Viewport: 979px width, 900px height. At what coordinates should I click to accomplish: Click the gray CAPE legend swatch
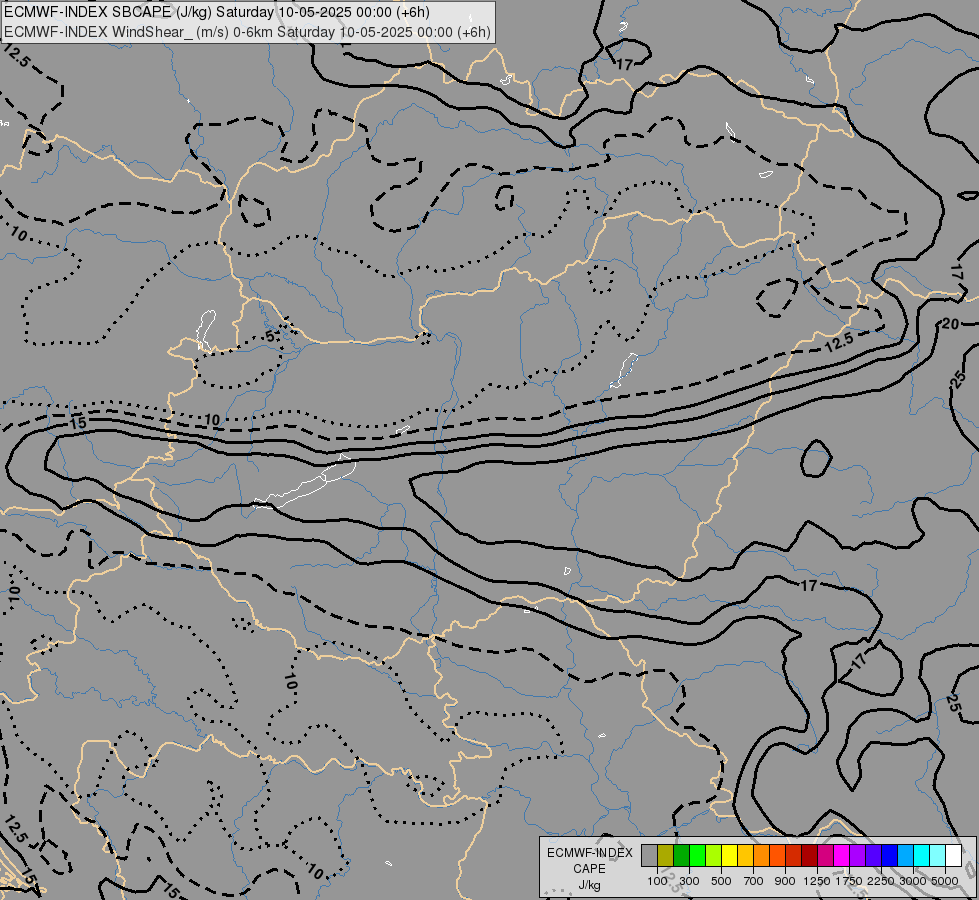pos(649,855)
